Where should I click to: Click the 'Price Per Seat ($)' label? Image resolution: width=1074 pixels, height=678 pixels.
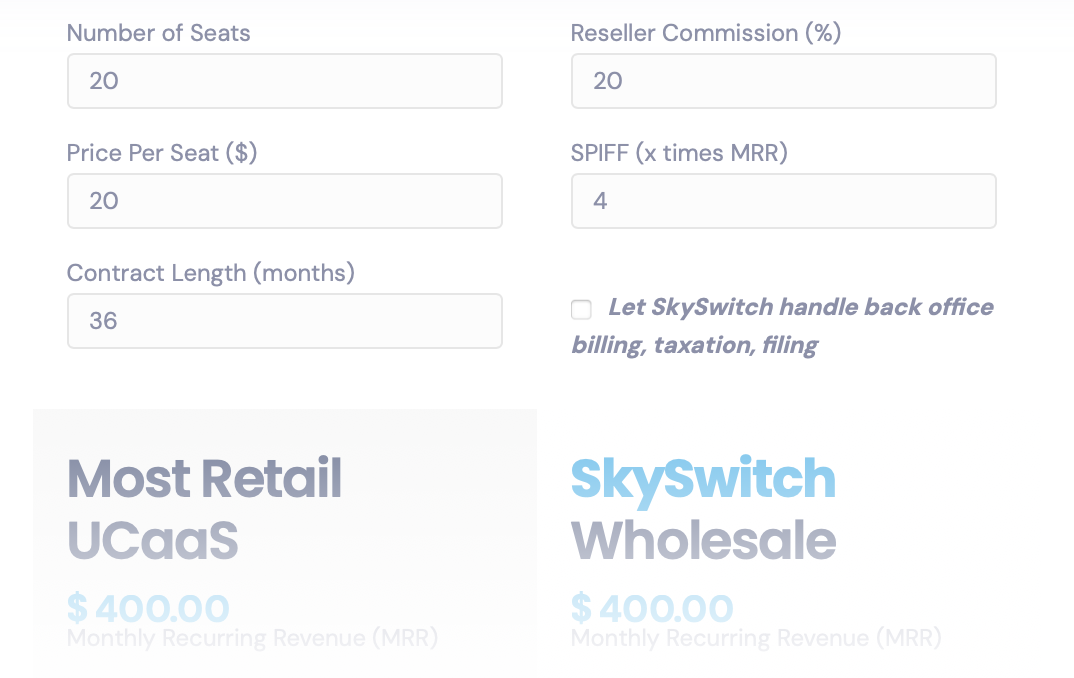point(162,153)
